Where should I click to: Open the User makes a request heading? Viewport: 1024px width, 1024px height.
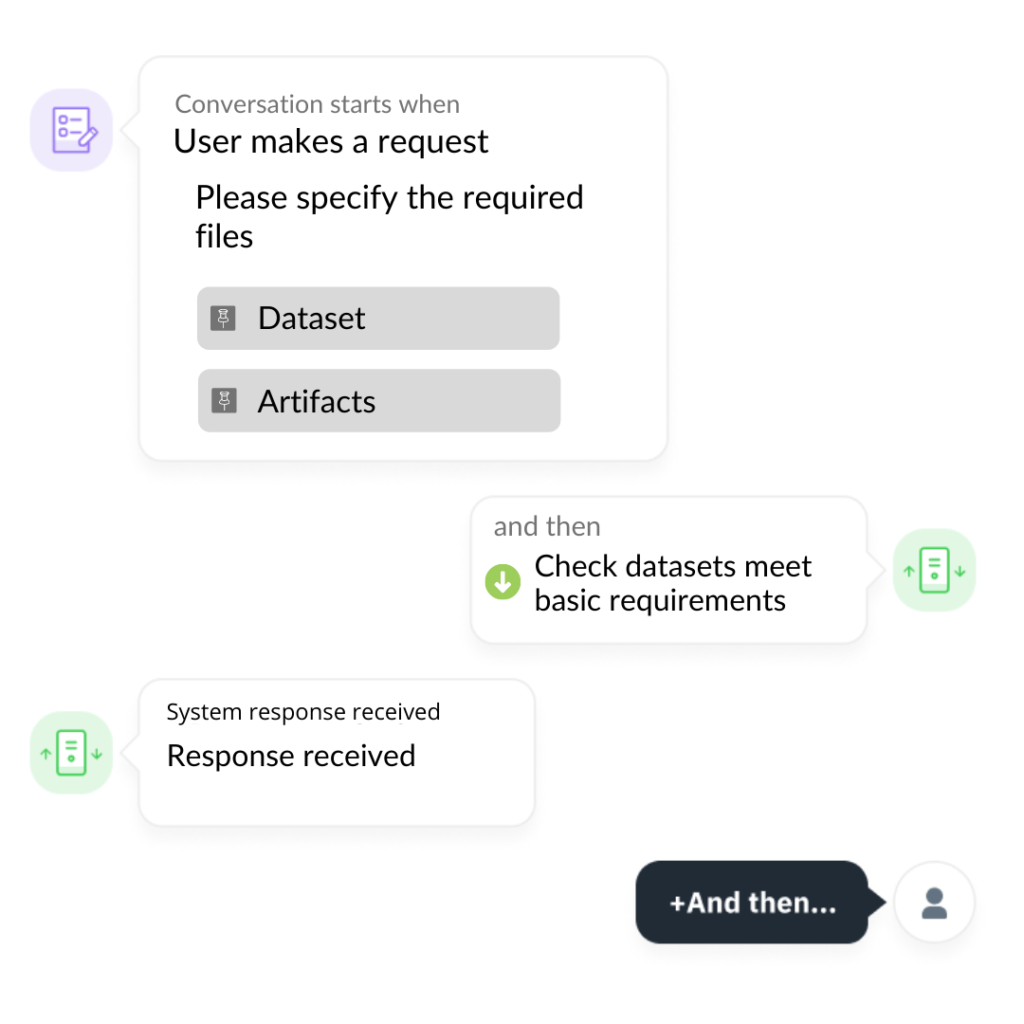pyautogui.click(x=330, y=142)
